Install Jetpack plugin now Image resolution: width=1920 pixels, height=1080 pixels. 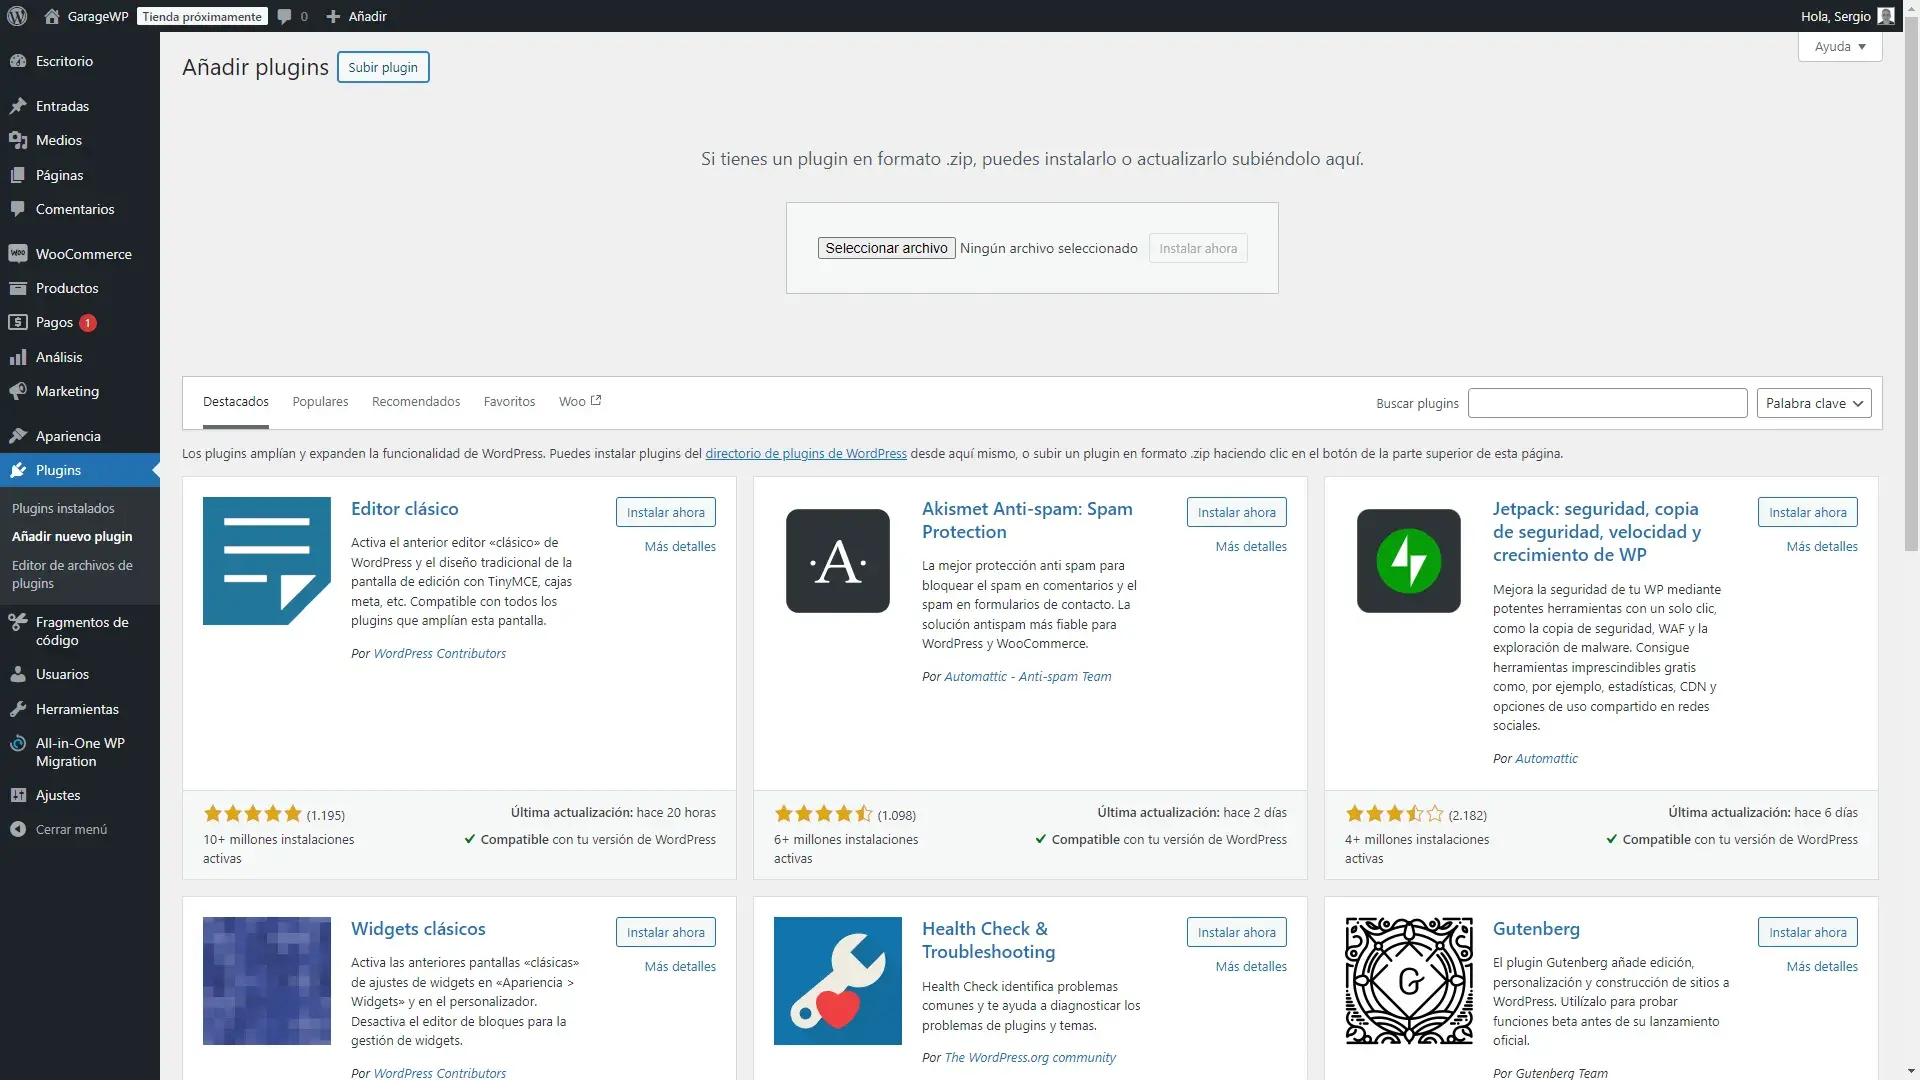(1808, 512)
